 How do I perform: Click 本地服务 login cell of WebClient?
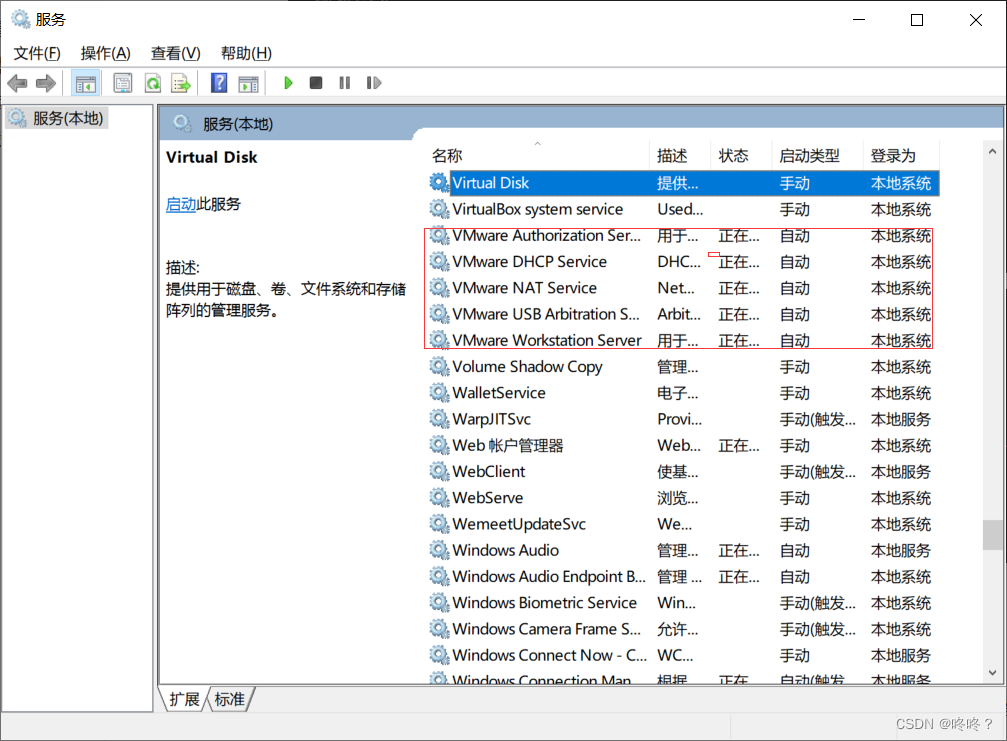[900, 472]
